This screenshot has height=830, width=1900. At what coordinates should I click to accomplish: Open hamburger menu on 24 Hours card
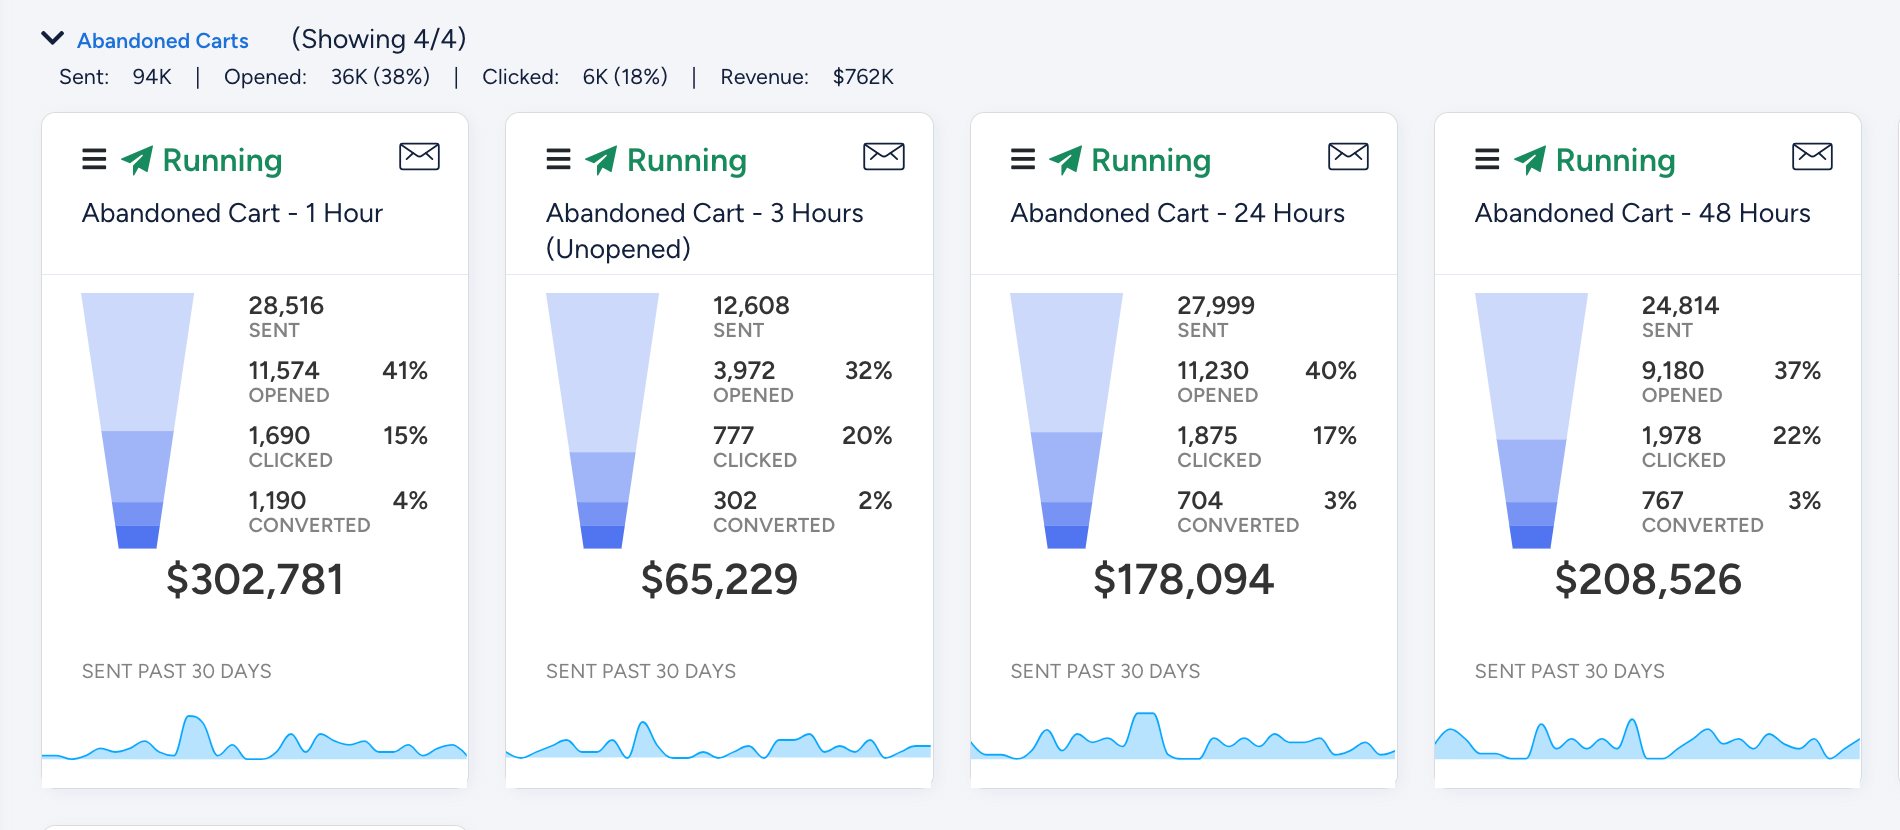coord(1023,159)
